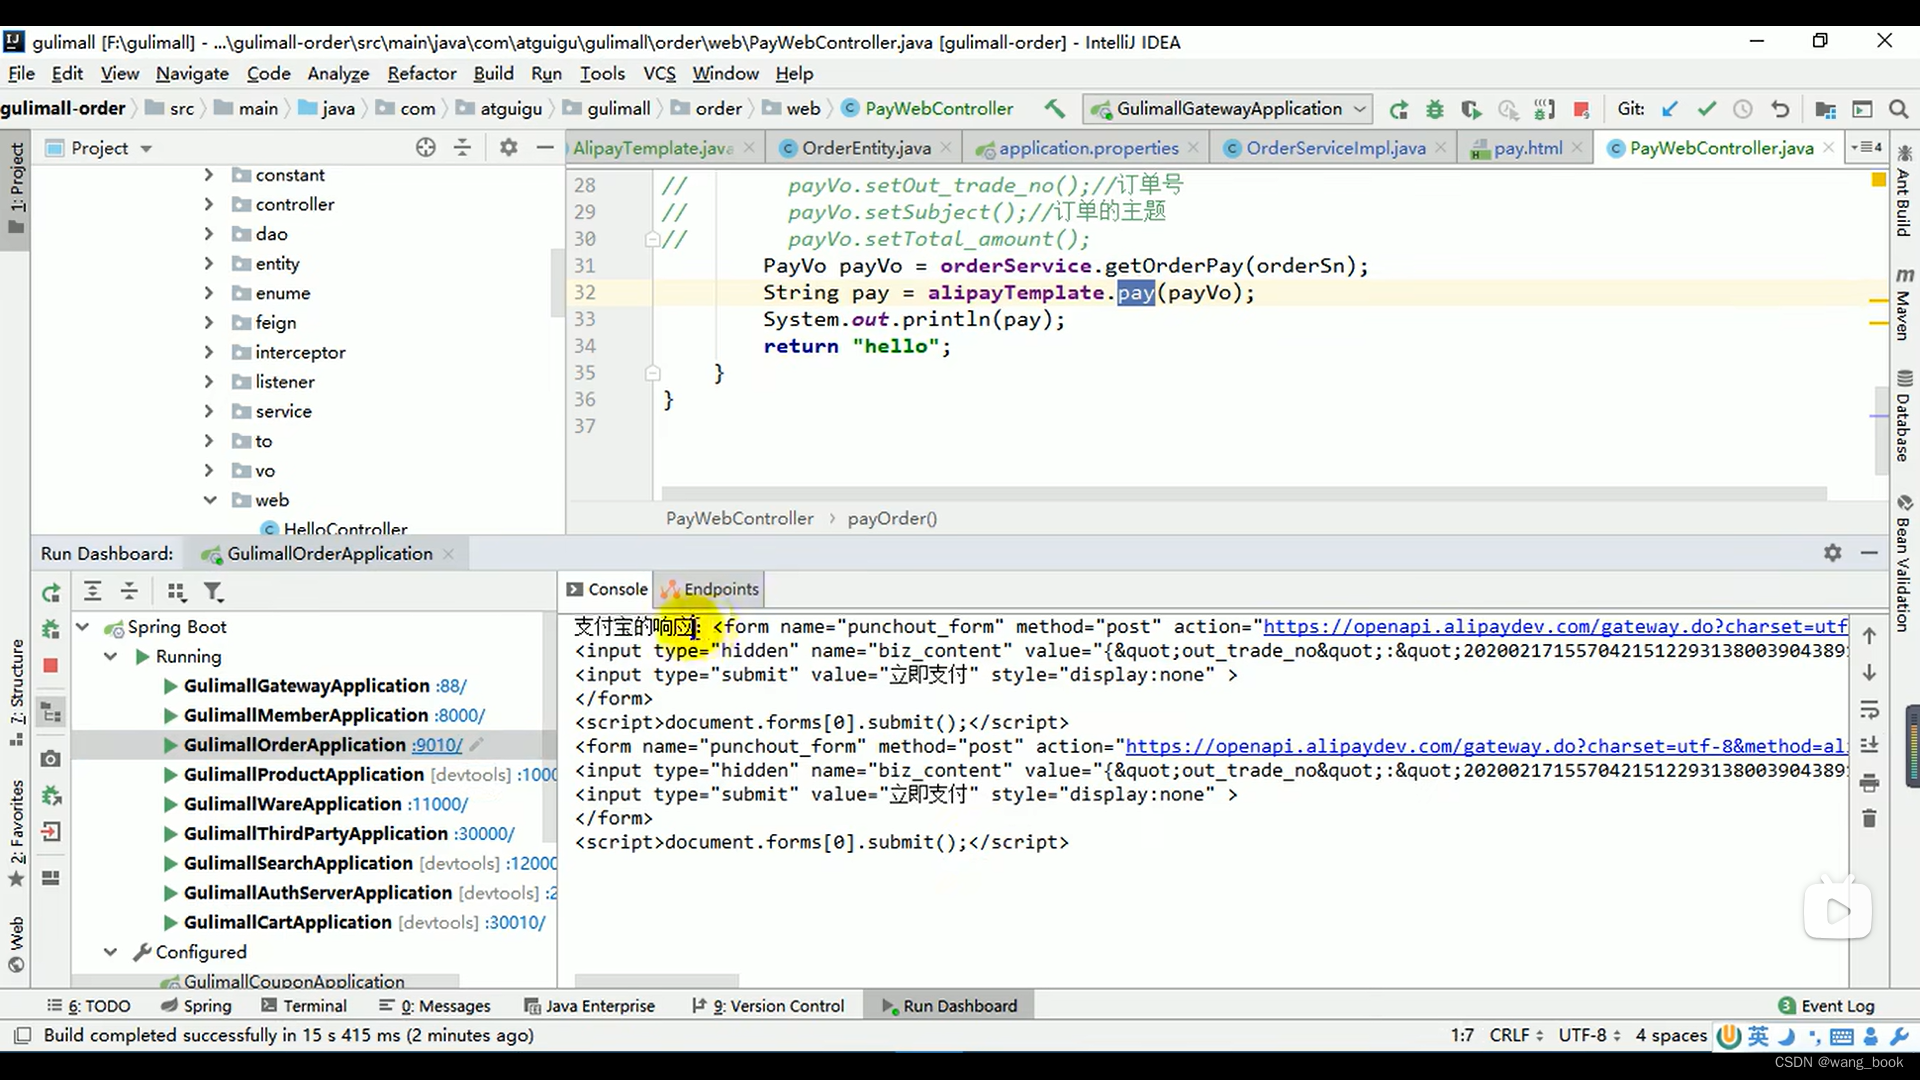
Task: Expand the controller folder
Action: (209, 204)
